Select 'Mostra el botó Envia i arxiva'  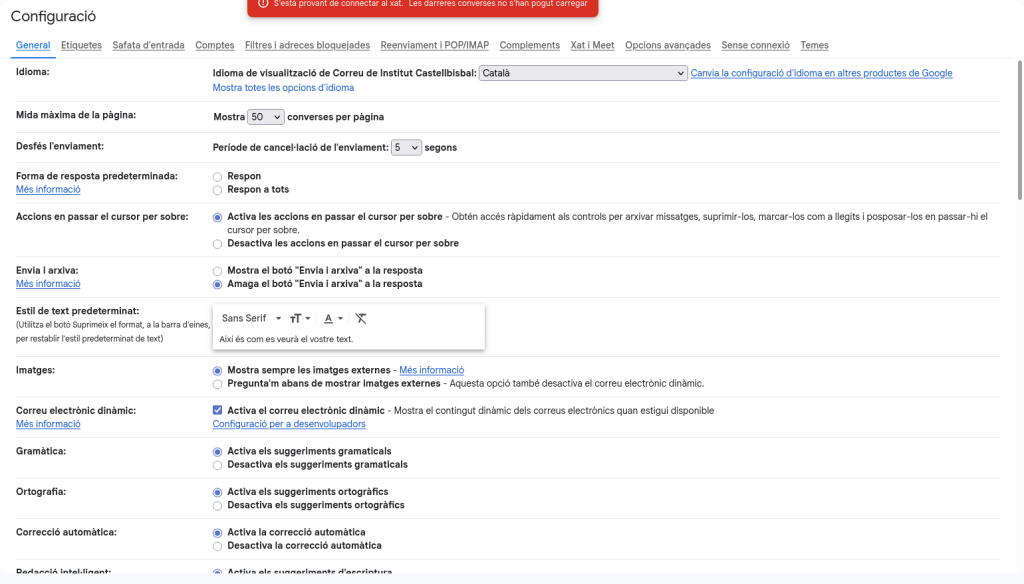[x=218, y=271]
